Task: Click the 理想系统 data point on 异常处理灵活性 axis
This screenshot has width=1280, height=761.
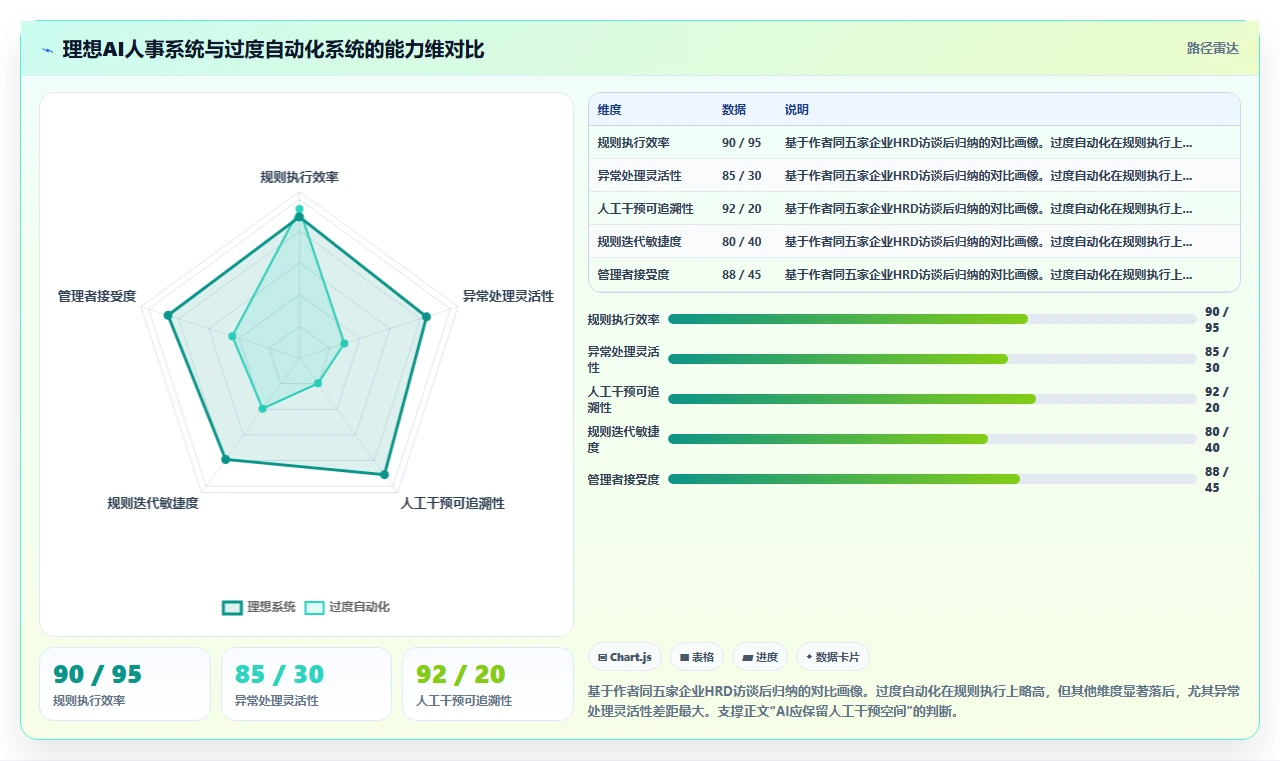Action: tap(426, 317)
